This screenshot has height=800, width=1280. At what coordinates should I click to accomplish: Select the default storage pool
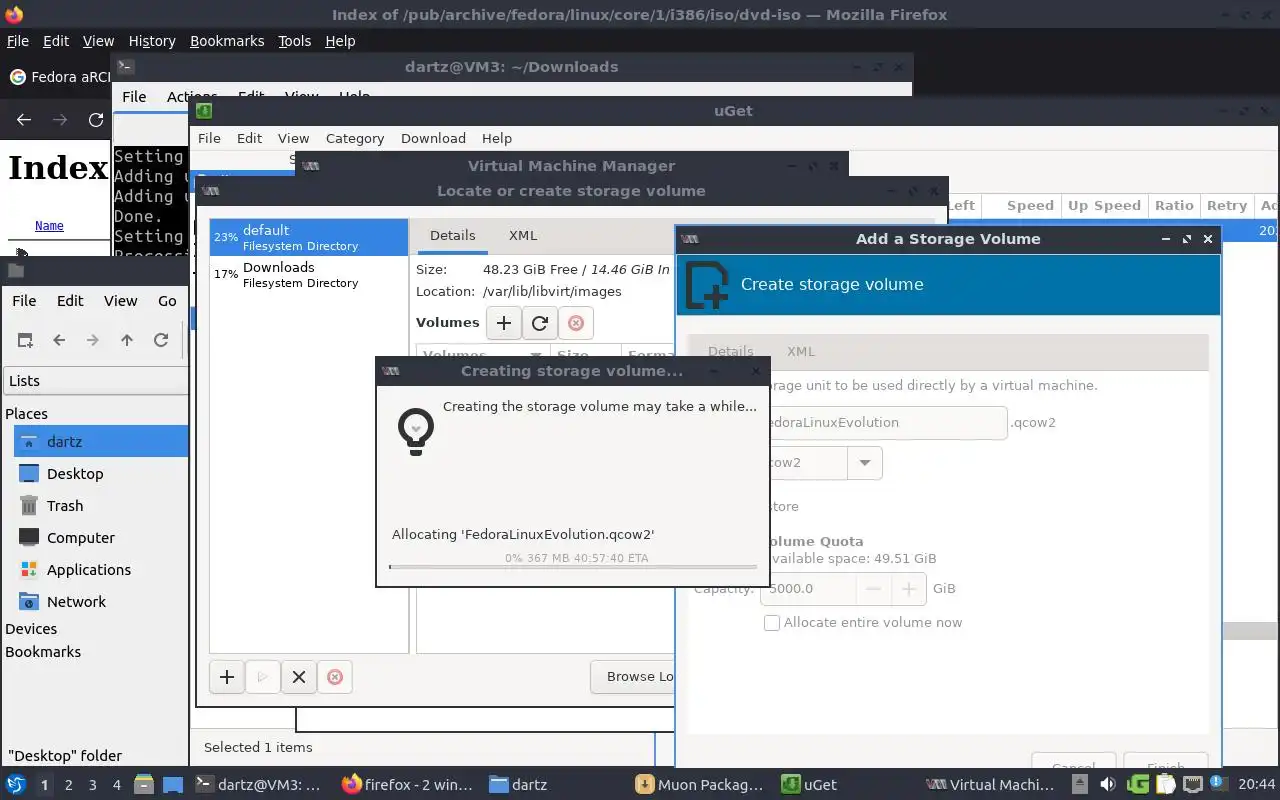click(x=309, y=237)
